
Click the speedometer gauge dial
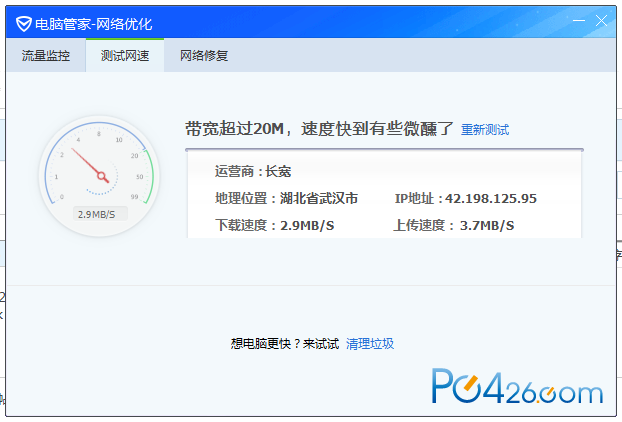(99, 176)
